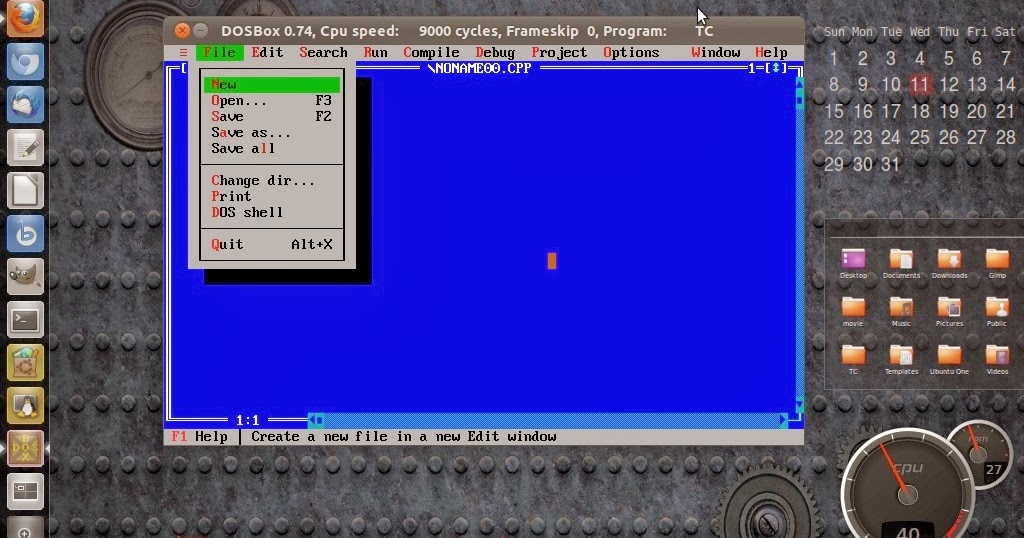The height and width of the screenshot is (538, 1024).
Task: Open the Search menu
Action: click(x=323, y=52)
